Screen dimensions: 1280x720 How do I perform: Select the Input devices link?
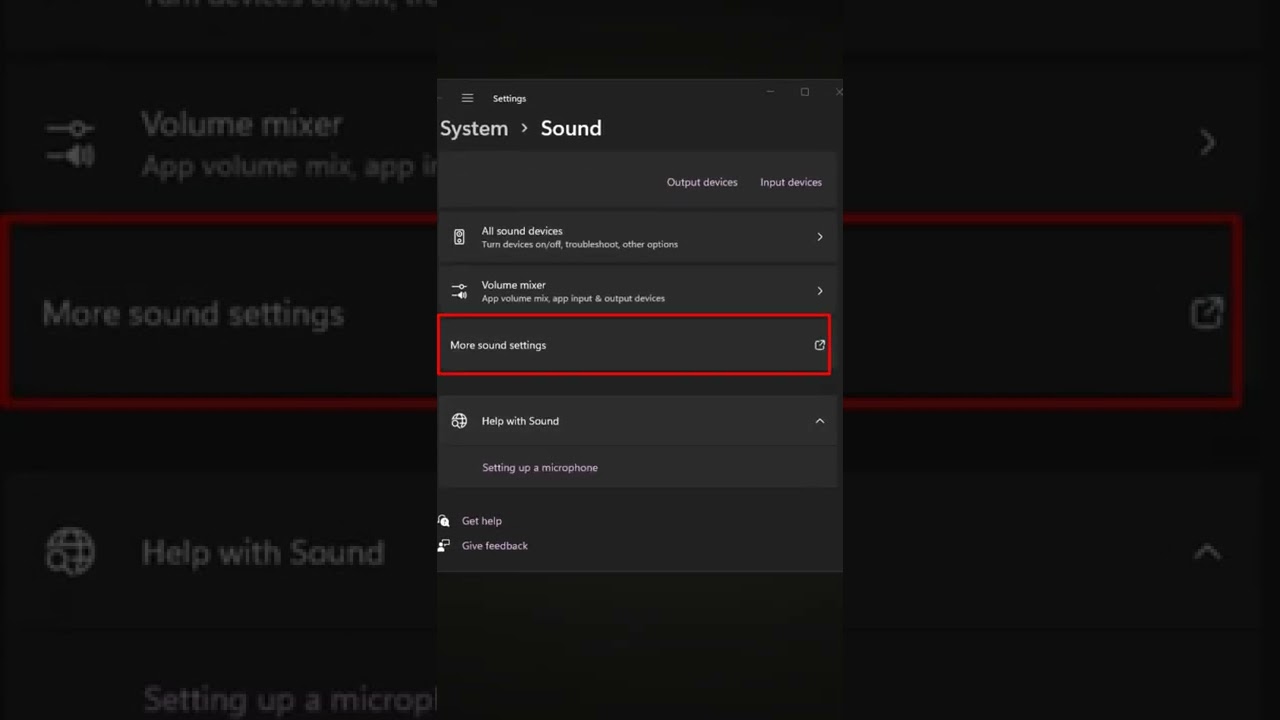point(791,182)
